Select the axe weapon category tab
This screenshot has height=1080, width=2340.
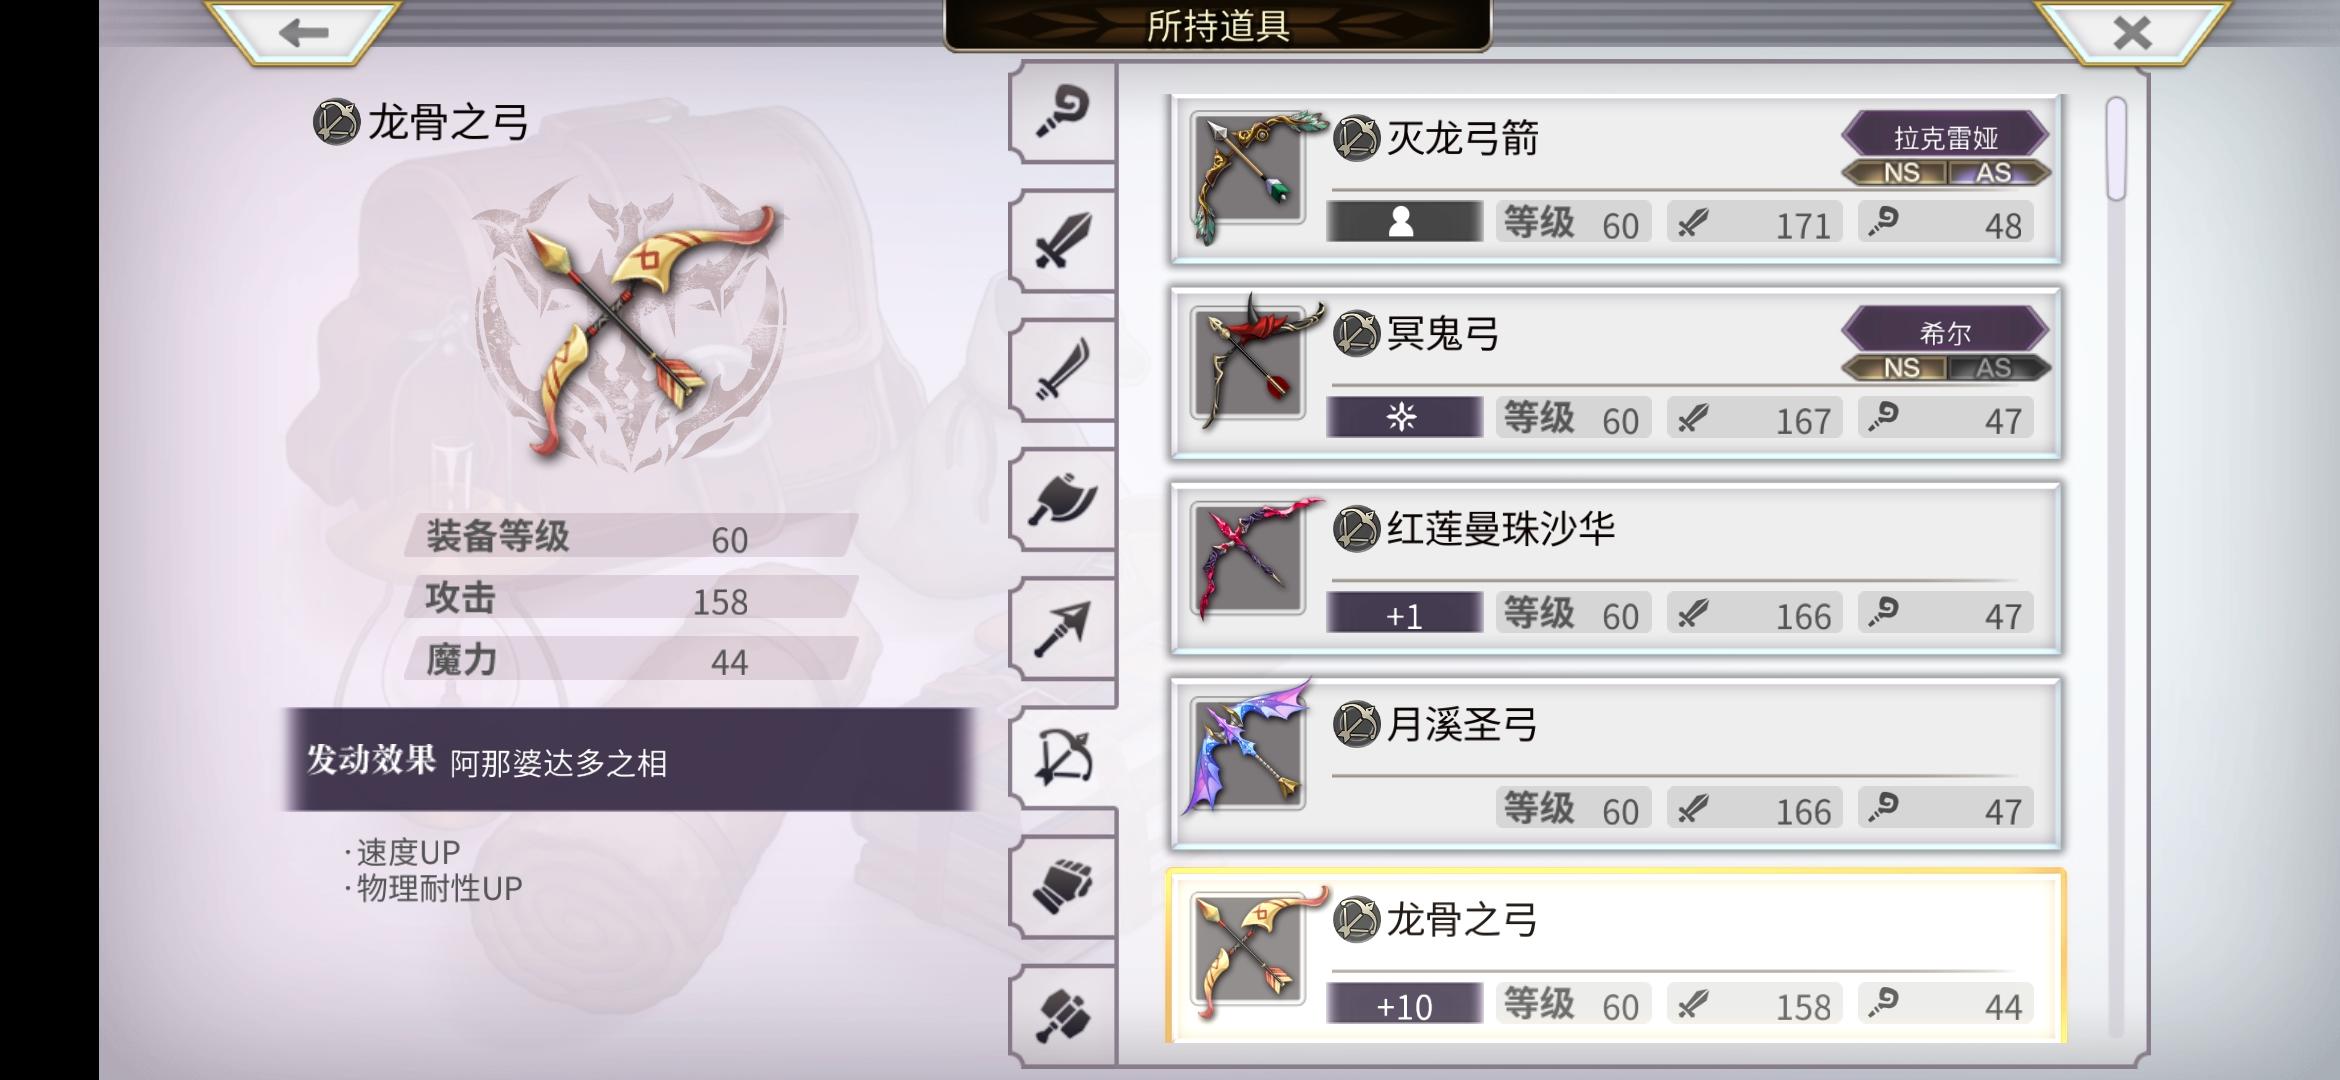coord(1062,499)
